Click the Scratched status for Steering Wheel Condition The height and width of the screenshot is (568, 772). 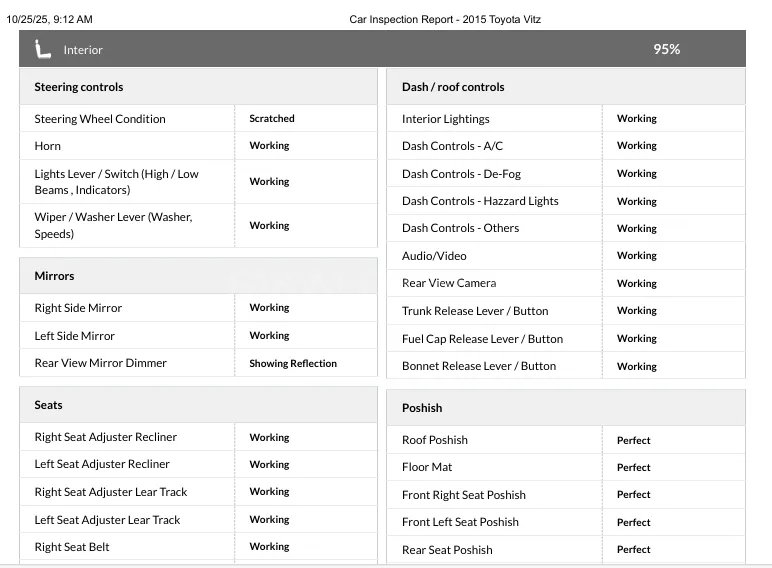[x=272, y=118]
